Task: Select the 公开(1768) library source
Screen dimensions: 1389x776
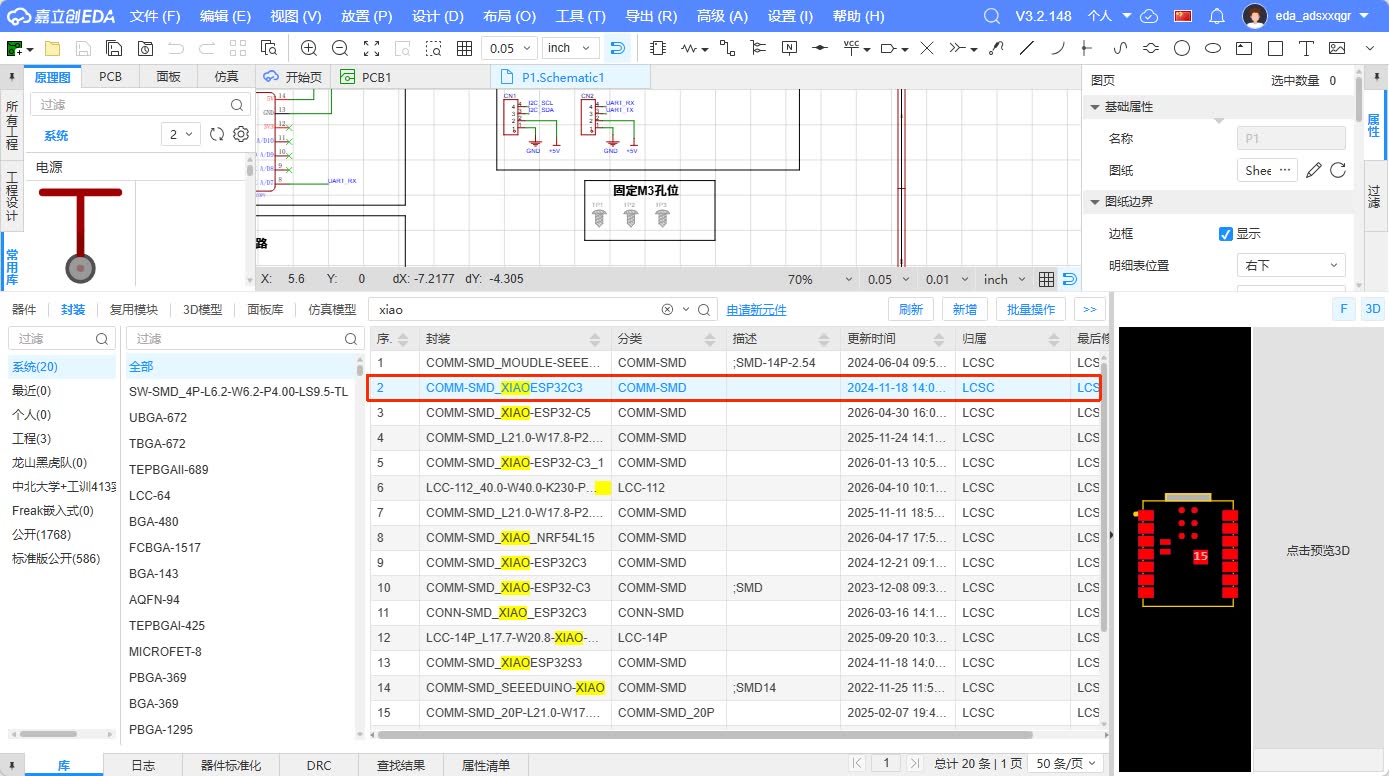Action: pyautogui.click(x=41, y=534)
